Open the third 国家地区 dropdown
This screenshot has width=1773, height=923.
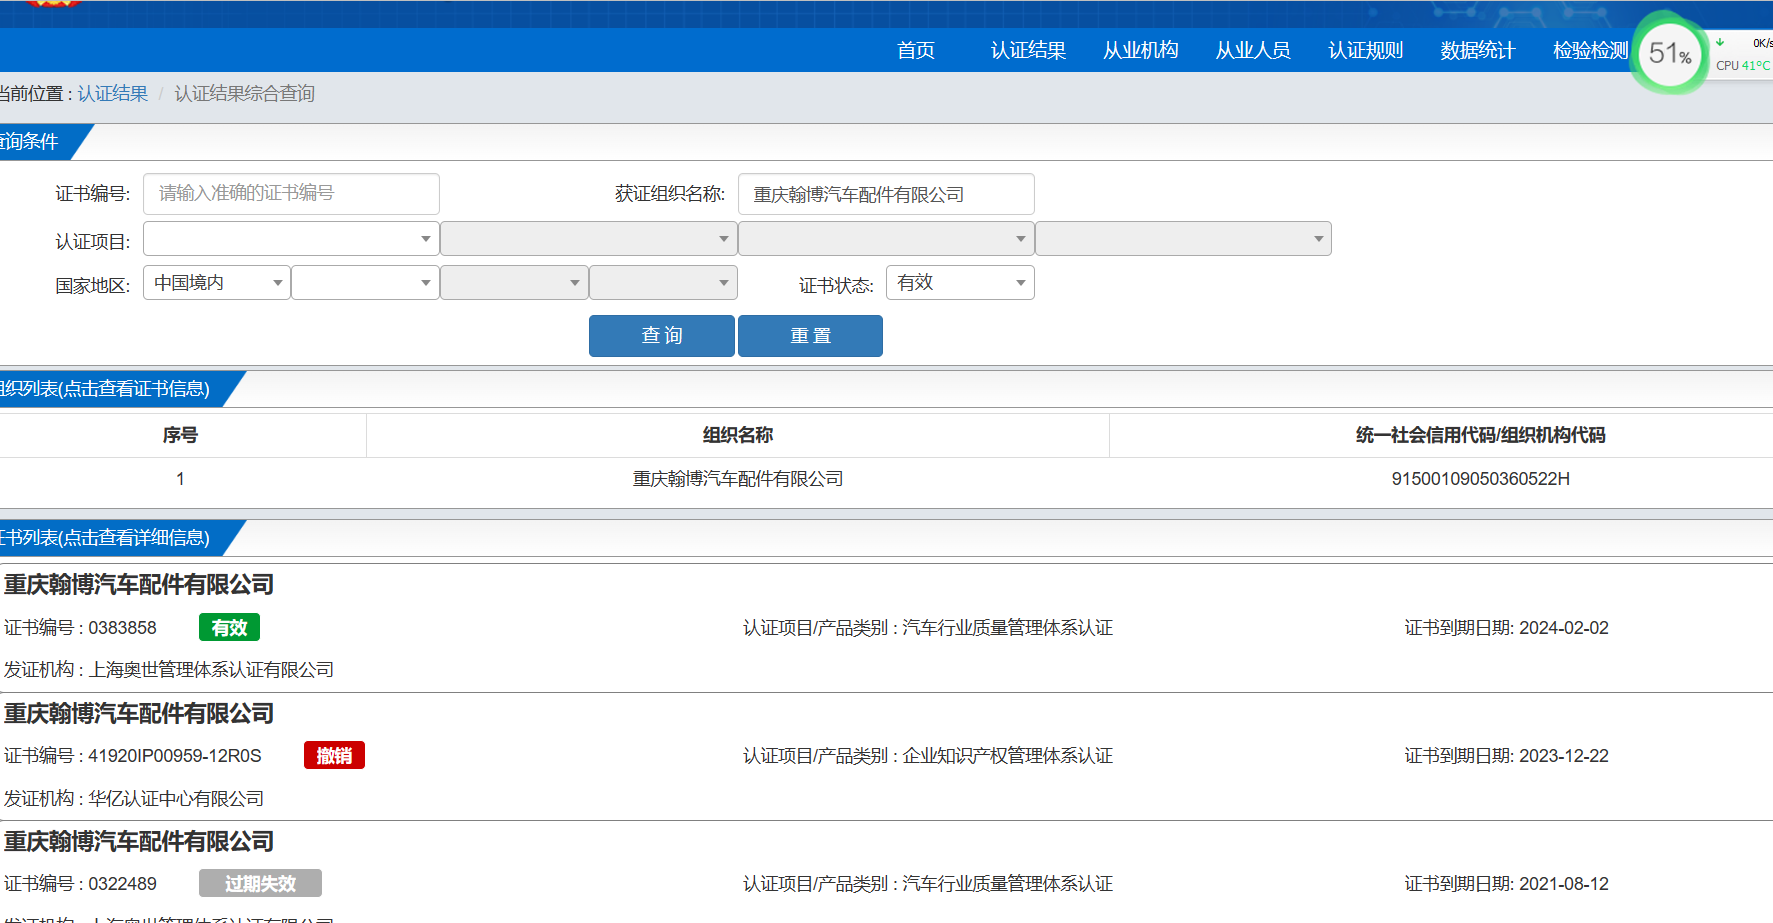(x=514, y=283)
